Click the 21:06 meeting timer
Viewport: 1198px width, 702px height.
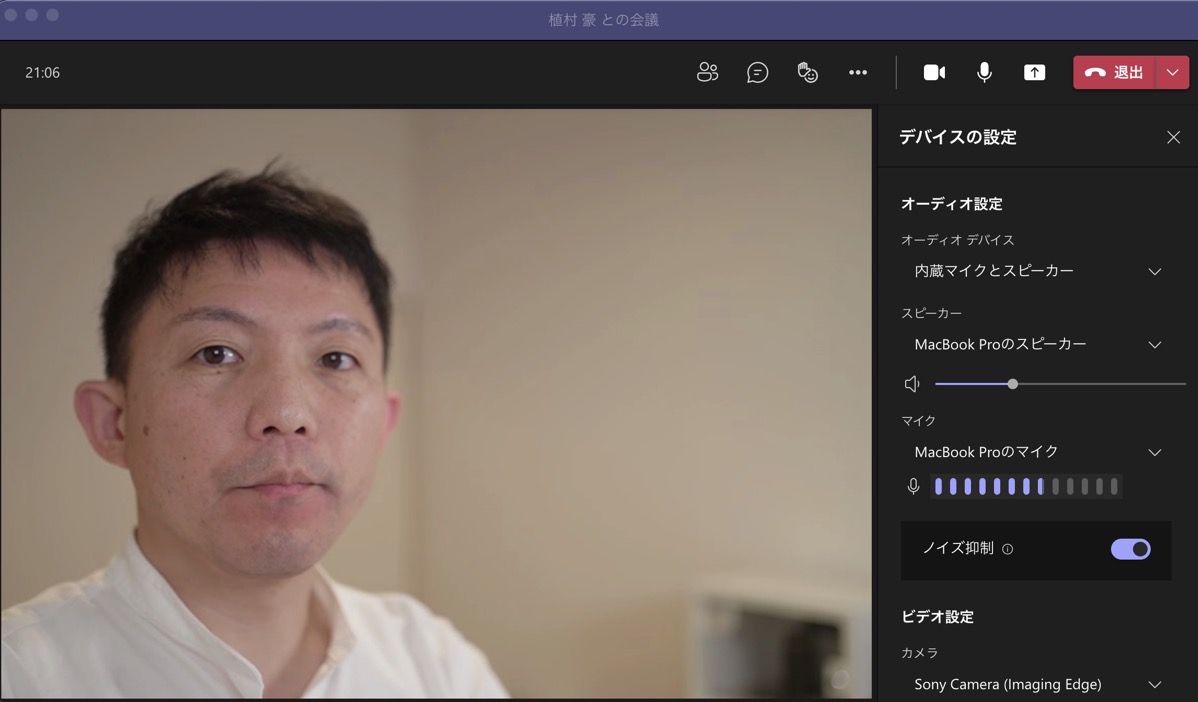tap(42, 73)
